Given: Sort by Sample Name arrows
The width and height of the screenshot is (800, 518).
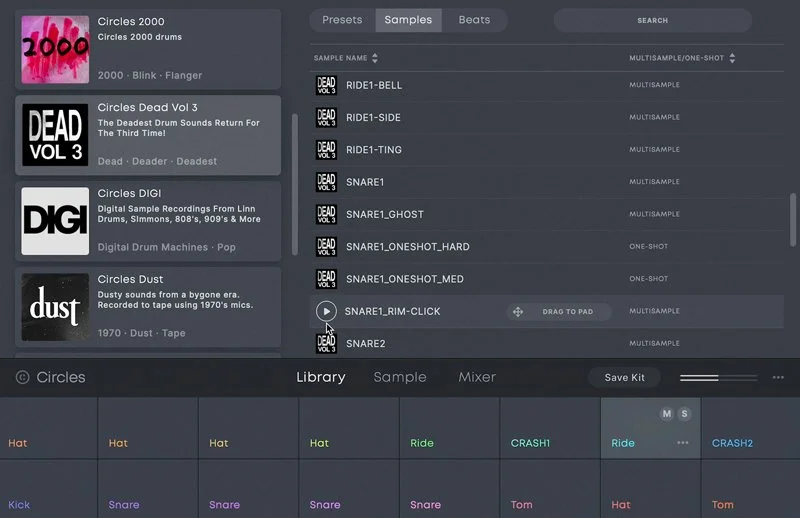Looking at the screenshot, I should pyautogui.click(x=375, y=58).
